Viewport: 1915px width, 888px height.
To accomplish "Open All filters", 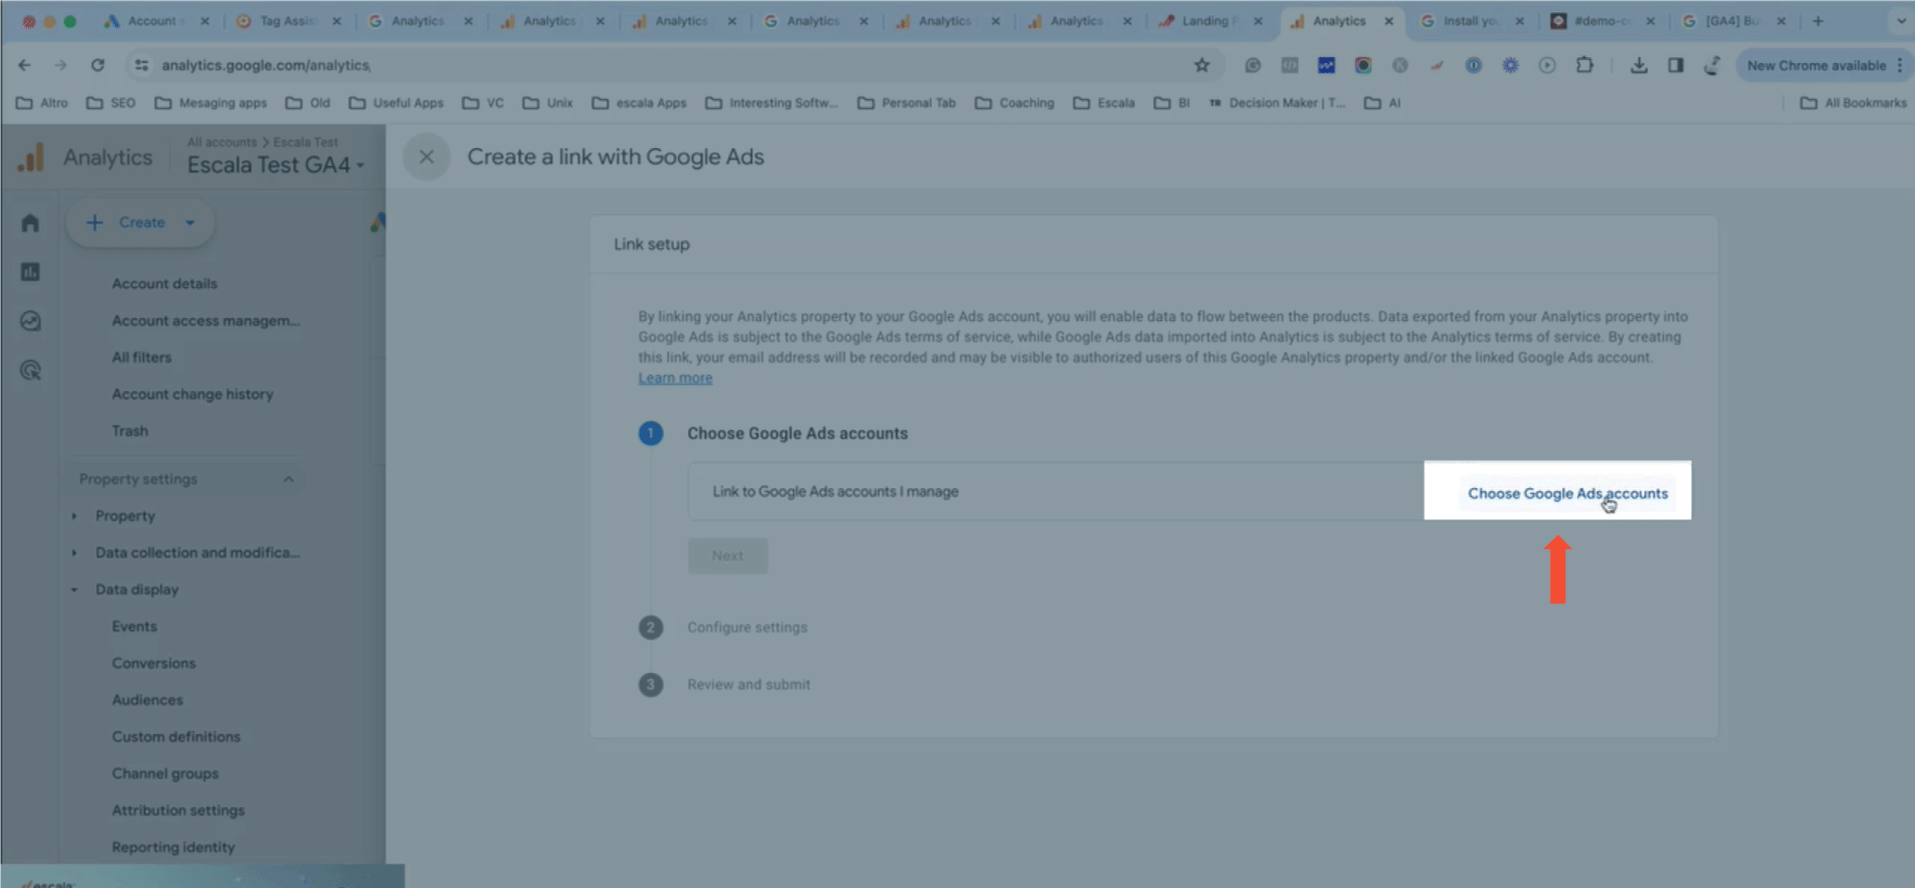I will tap(141, 357).
